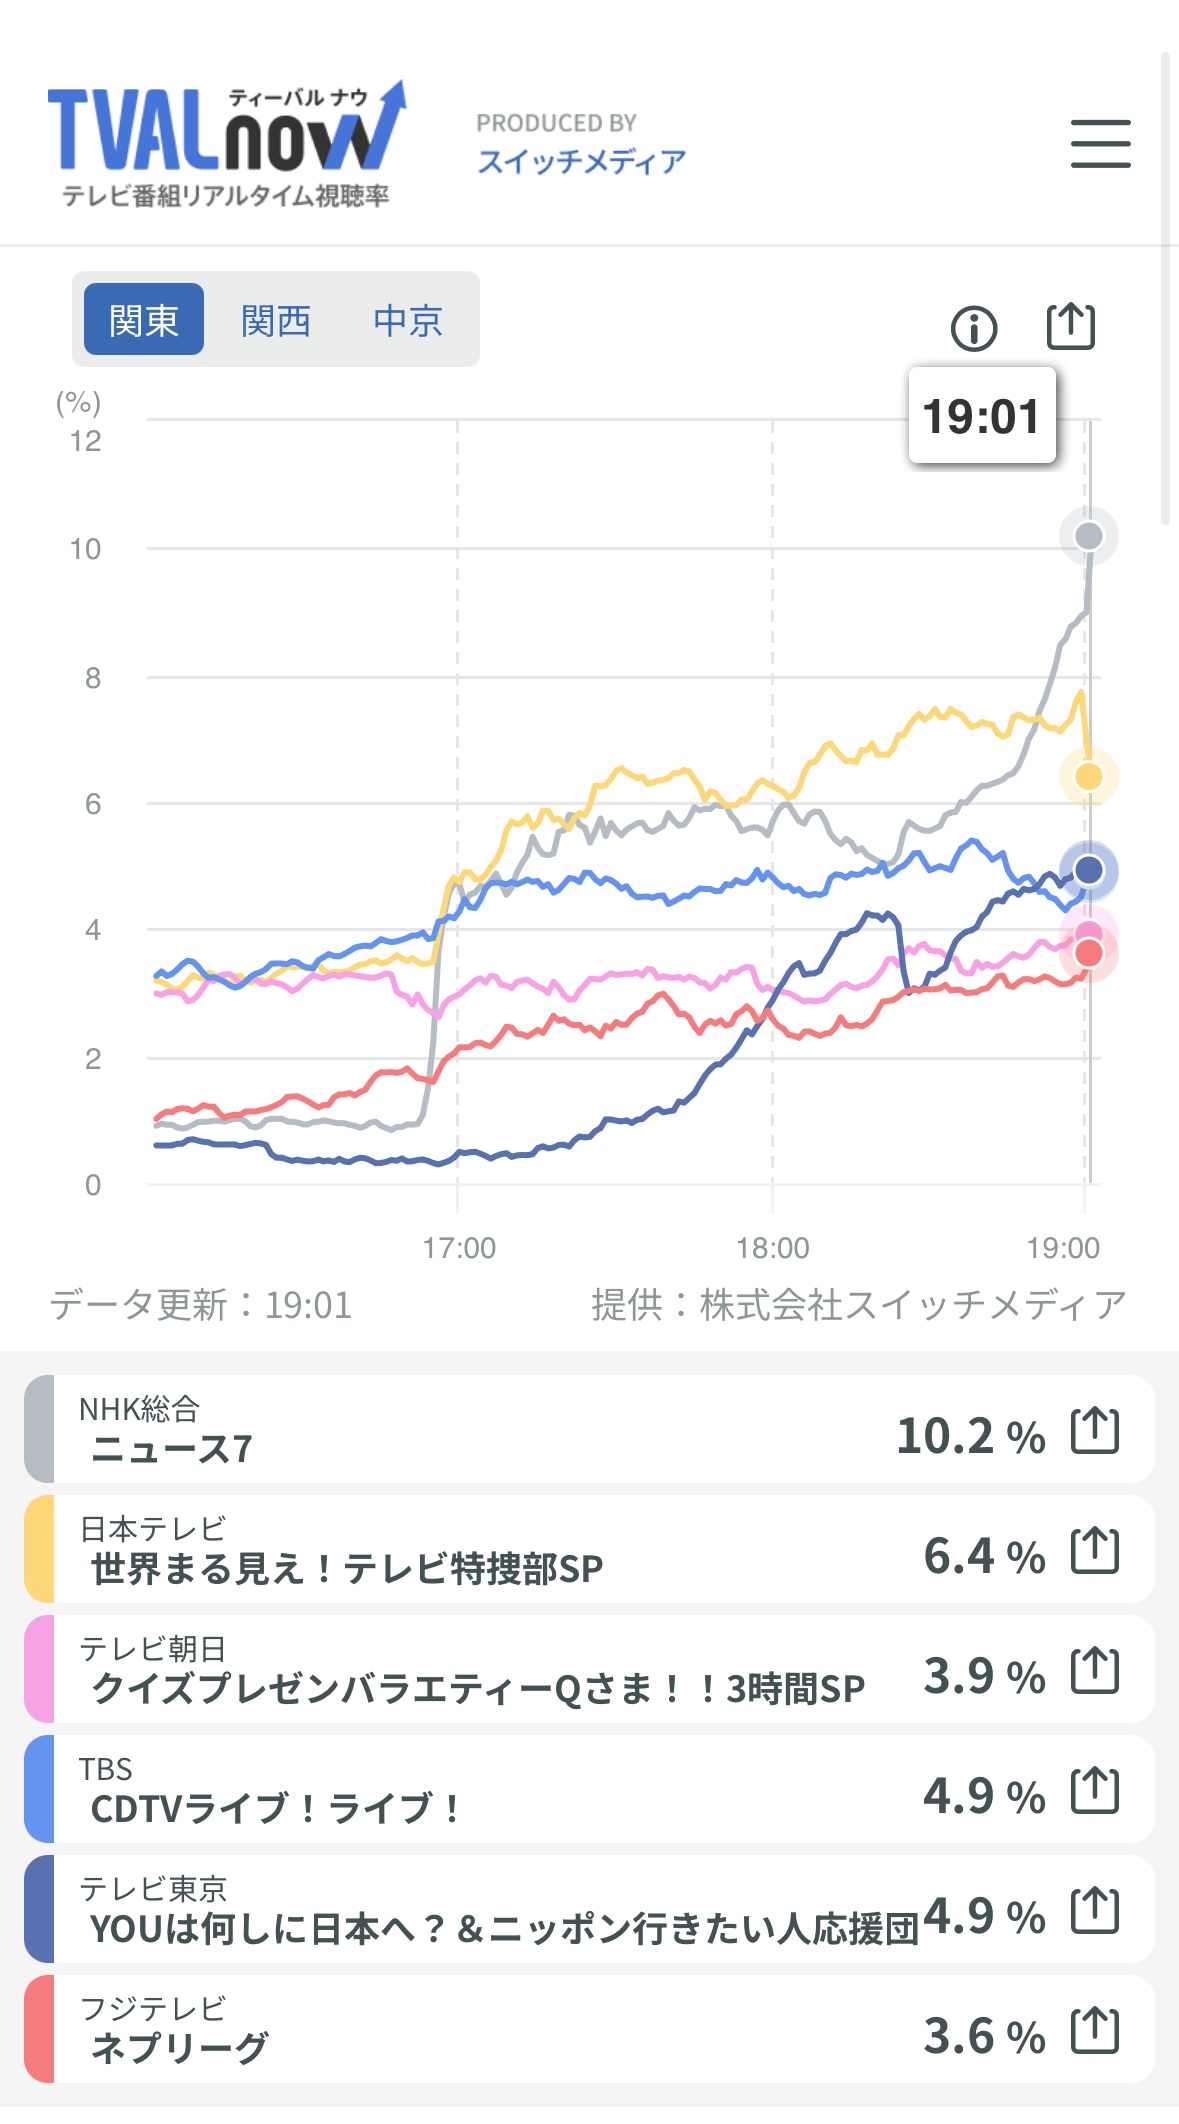This screenshot has height=2124, width=1179.
Task: Share the テレビ朝日 Qさま rating
Action: (x=1094, y=1670)
